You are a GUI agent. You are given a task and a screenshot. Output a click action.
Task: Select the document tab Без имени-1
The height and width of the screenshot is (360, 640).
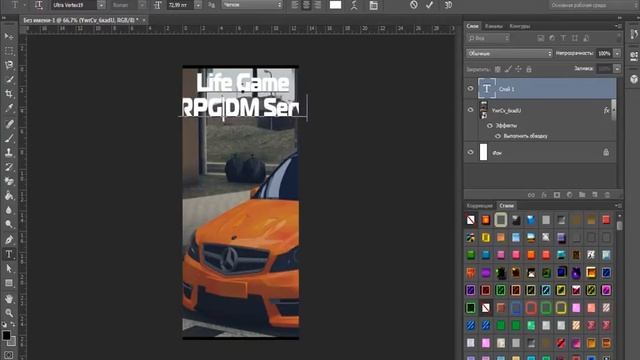pos(80,20)
